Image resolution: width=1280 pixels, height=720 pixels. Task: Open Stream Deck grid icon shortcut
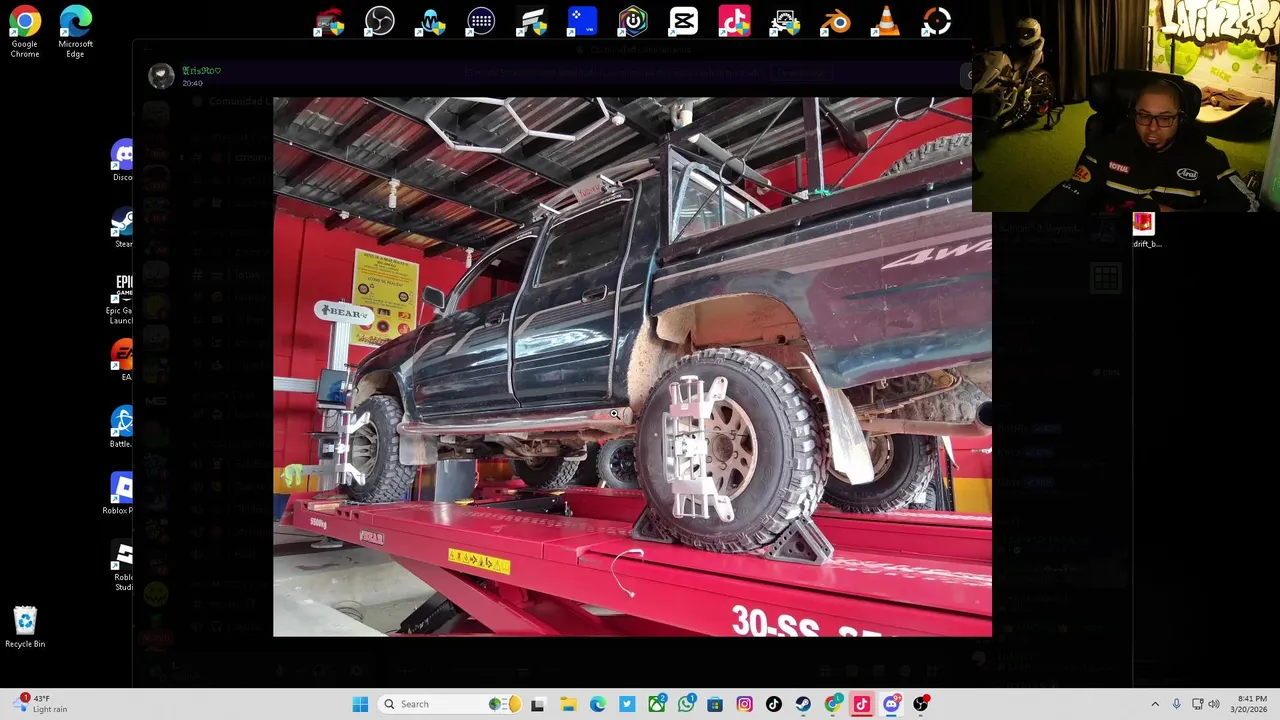point(481,21)
